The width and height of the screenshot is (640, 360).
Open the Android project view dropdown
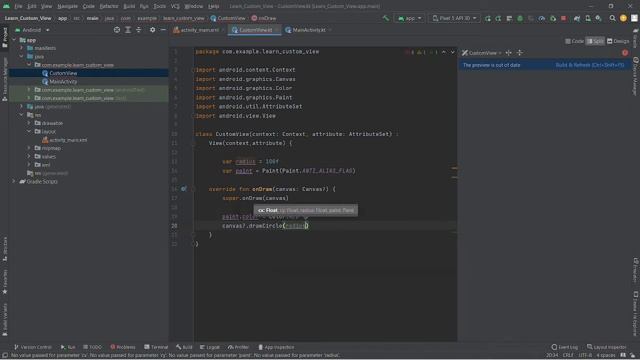click(x=32, y=30)
